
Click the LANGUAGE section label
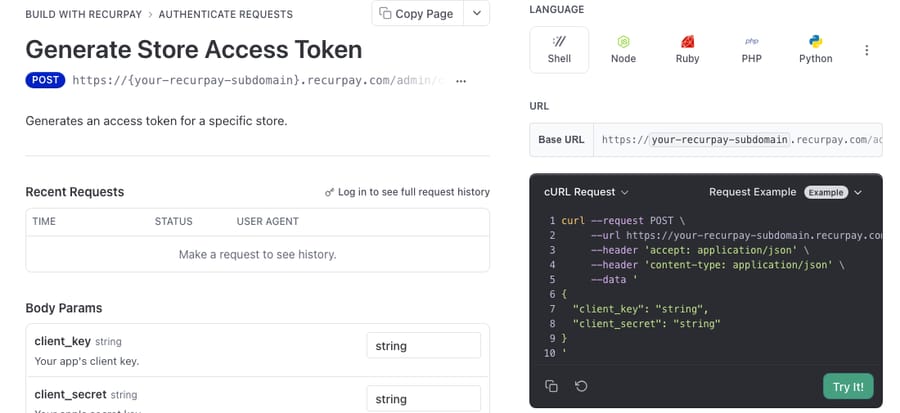[x=556, y=9]
